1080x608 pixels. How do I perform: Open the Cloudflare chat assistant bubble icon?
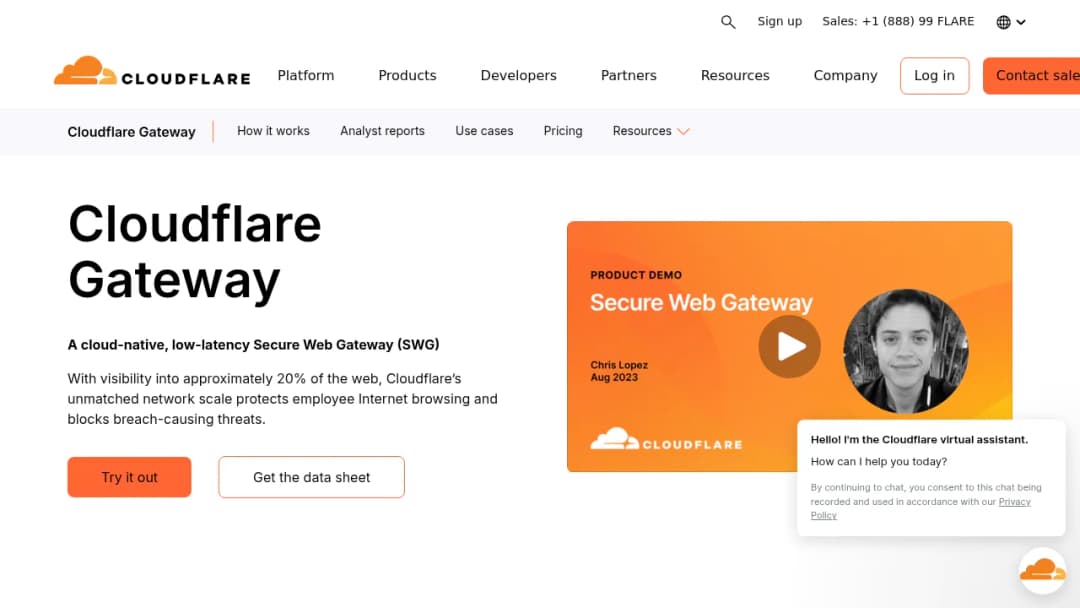click(x=1043, y=570)
